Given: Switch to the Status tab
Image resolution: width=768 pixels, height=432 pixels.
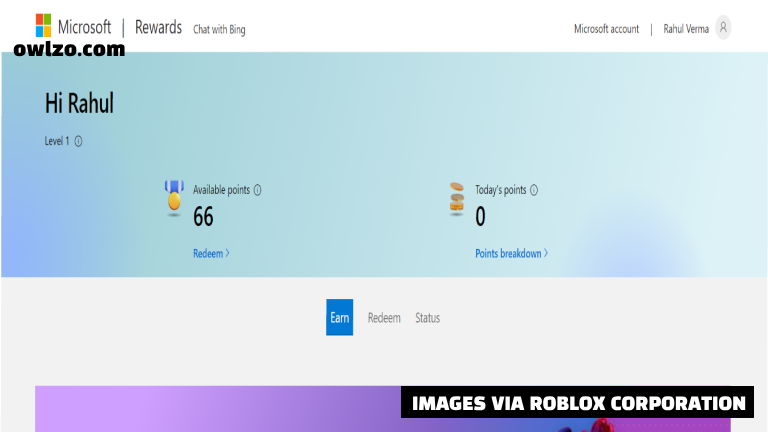Looking at the screenshot, I should pyautogui.click(x=428, y=318).
